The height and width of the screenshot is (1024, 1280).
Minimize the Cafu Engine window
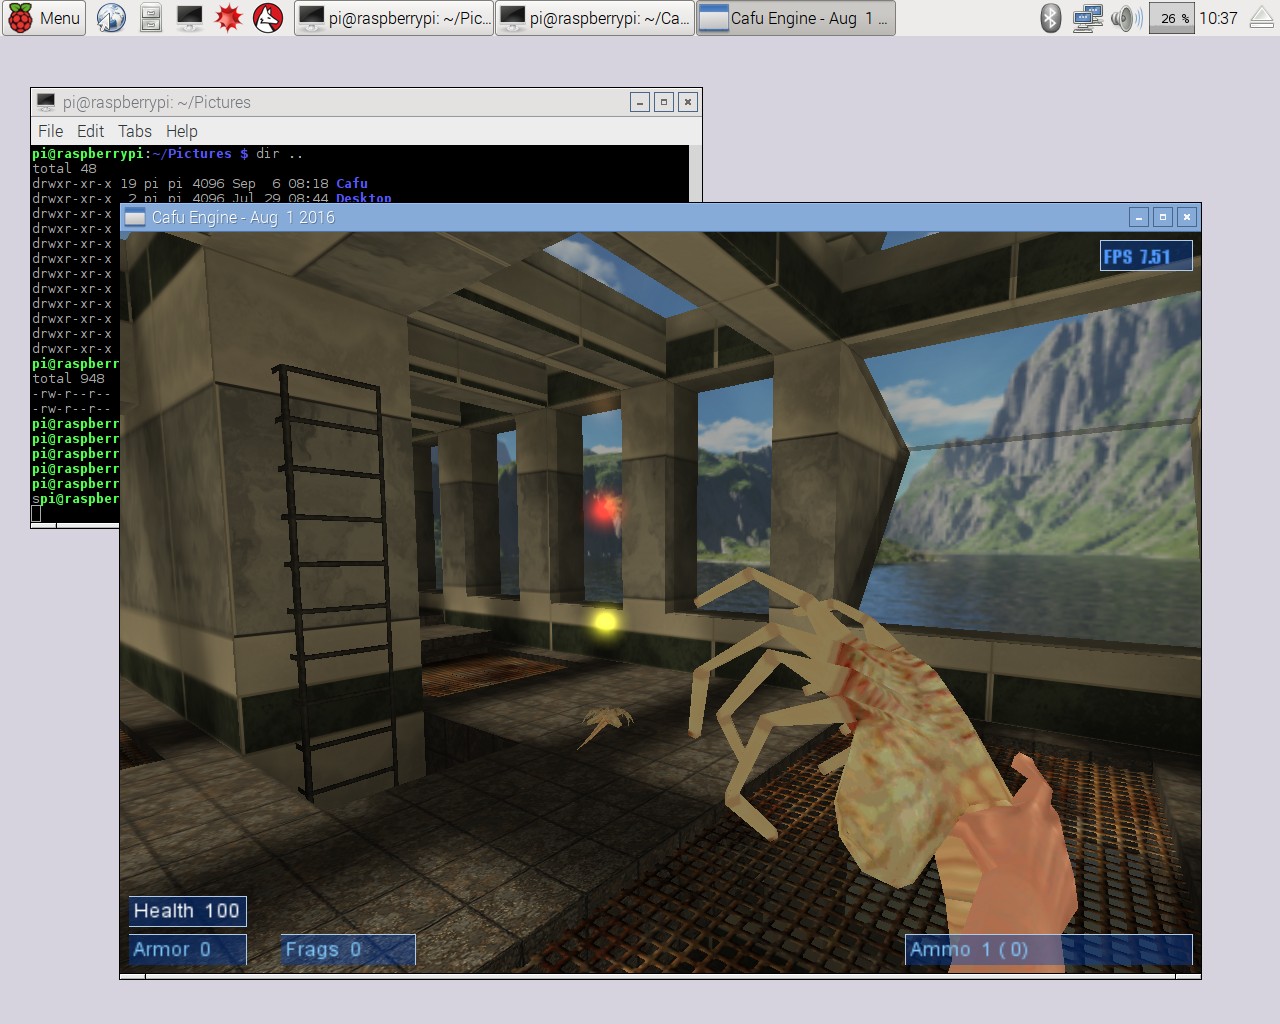[x=1138, y=217]
